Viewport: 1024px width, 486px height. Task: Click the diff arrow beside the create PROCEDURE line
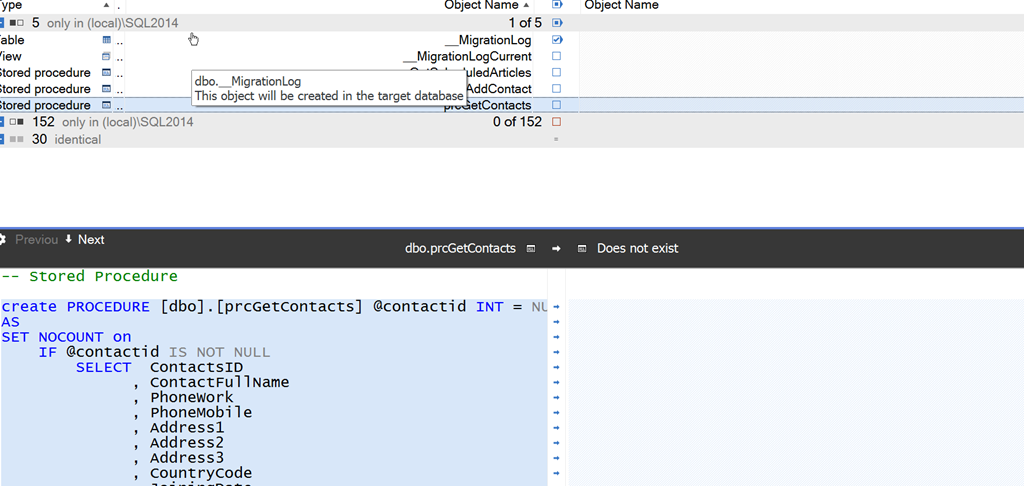click(556, 307)
